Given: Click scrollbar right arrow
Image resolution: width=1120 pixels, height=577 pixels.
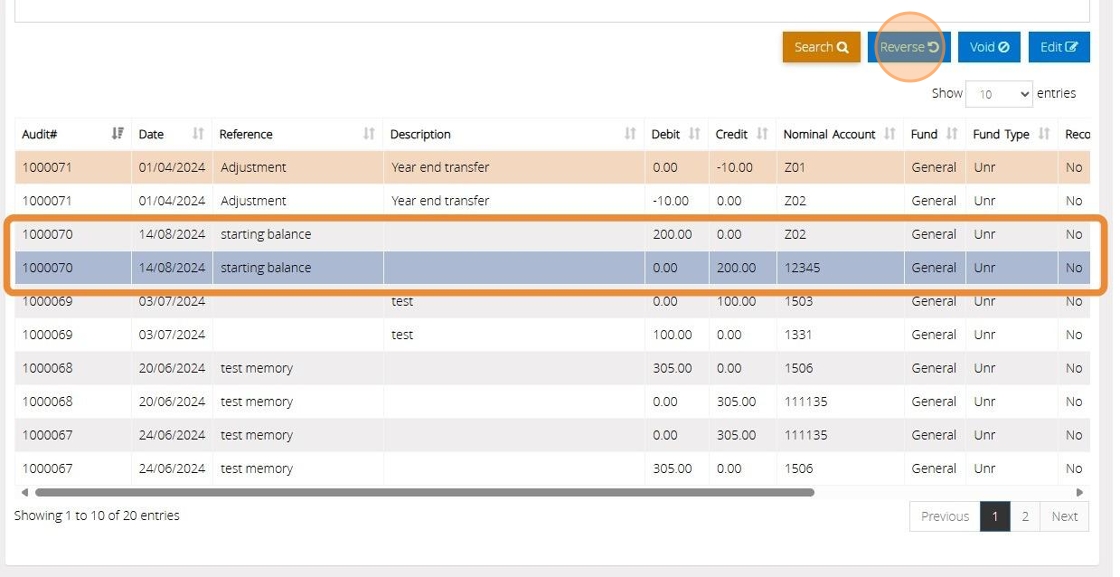Looking at the screenshot, I should click(1080, 492).
